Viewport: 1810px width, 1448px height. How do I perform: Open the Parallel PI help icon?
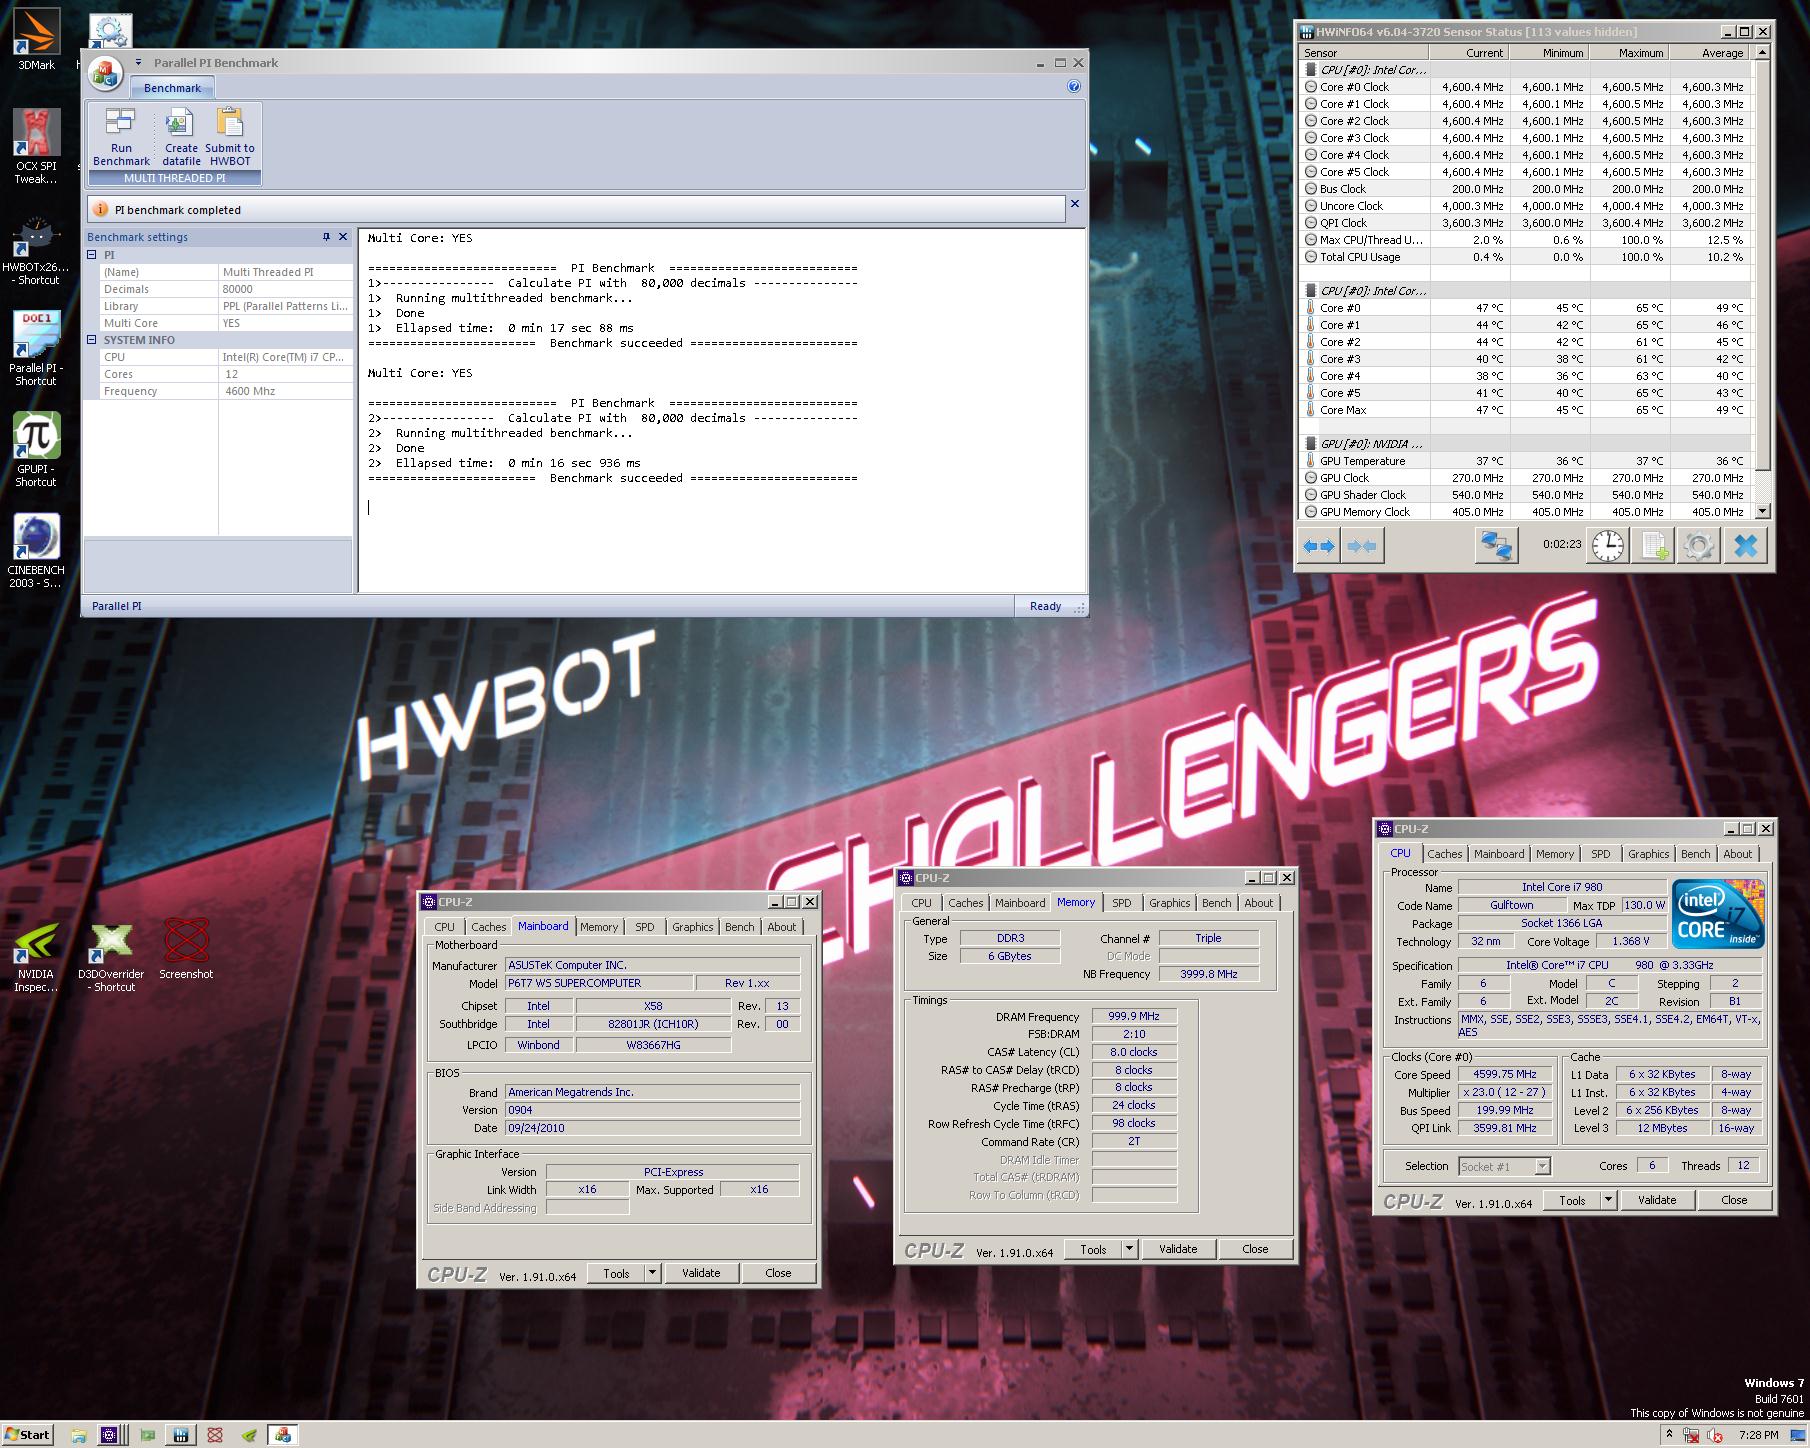point(1074,87)
